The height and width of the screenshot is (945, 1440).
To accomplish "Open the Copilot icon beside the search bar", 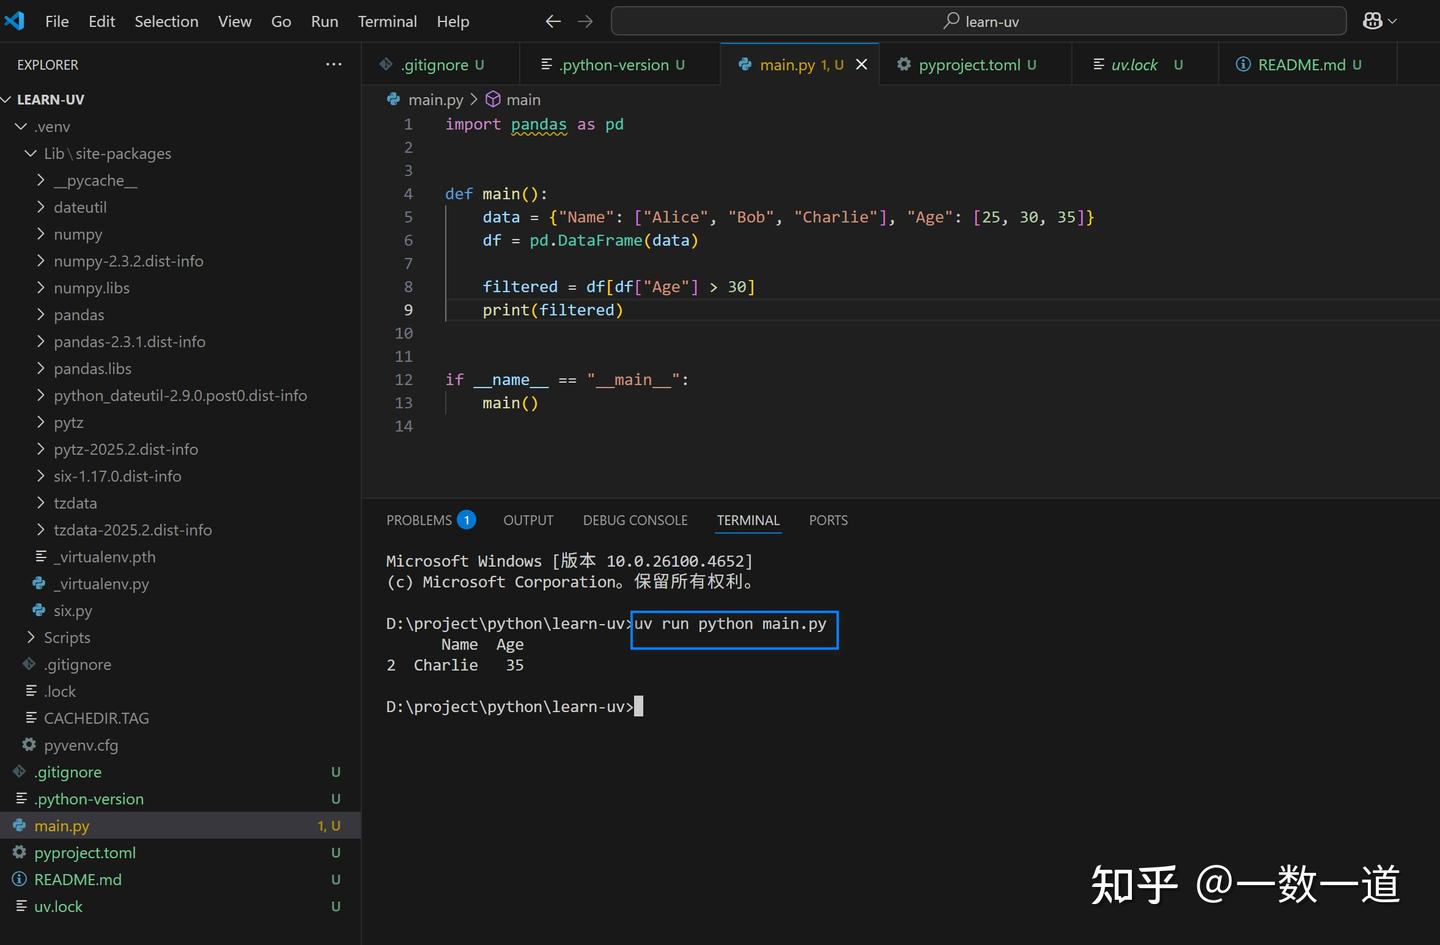I will coord(1371,20).
